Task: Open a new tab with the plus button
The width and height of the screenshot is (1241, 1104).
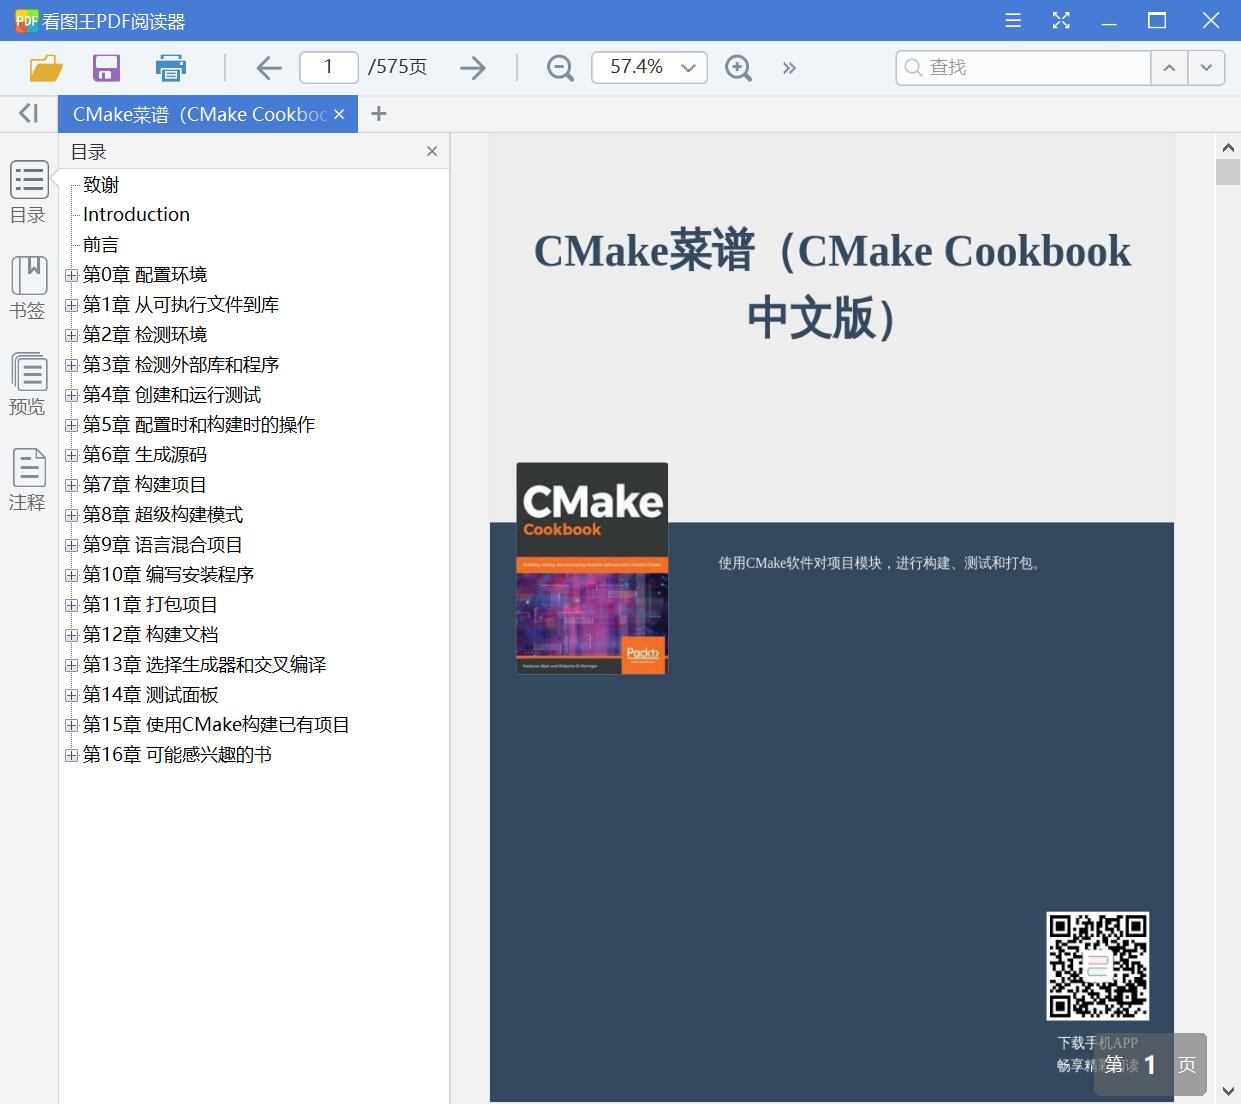Action: (379, 113)
